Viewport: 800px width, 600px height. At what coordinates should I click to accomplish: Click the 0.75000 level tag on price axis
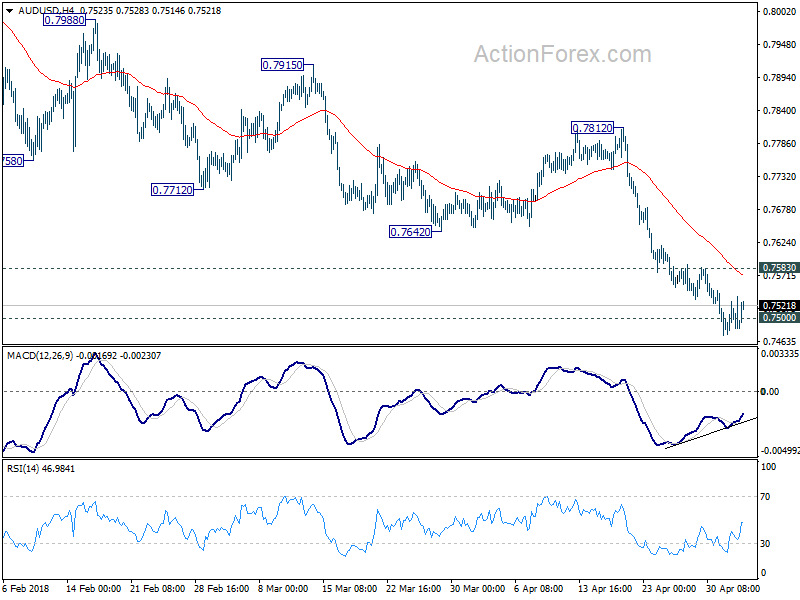pyautogui.click(x=779, y=318)
